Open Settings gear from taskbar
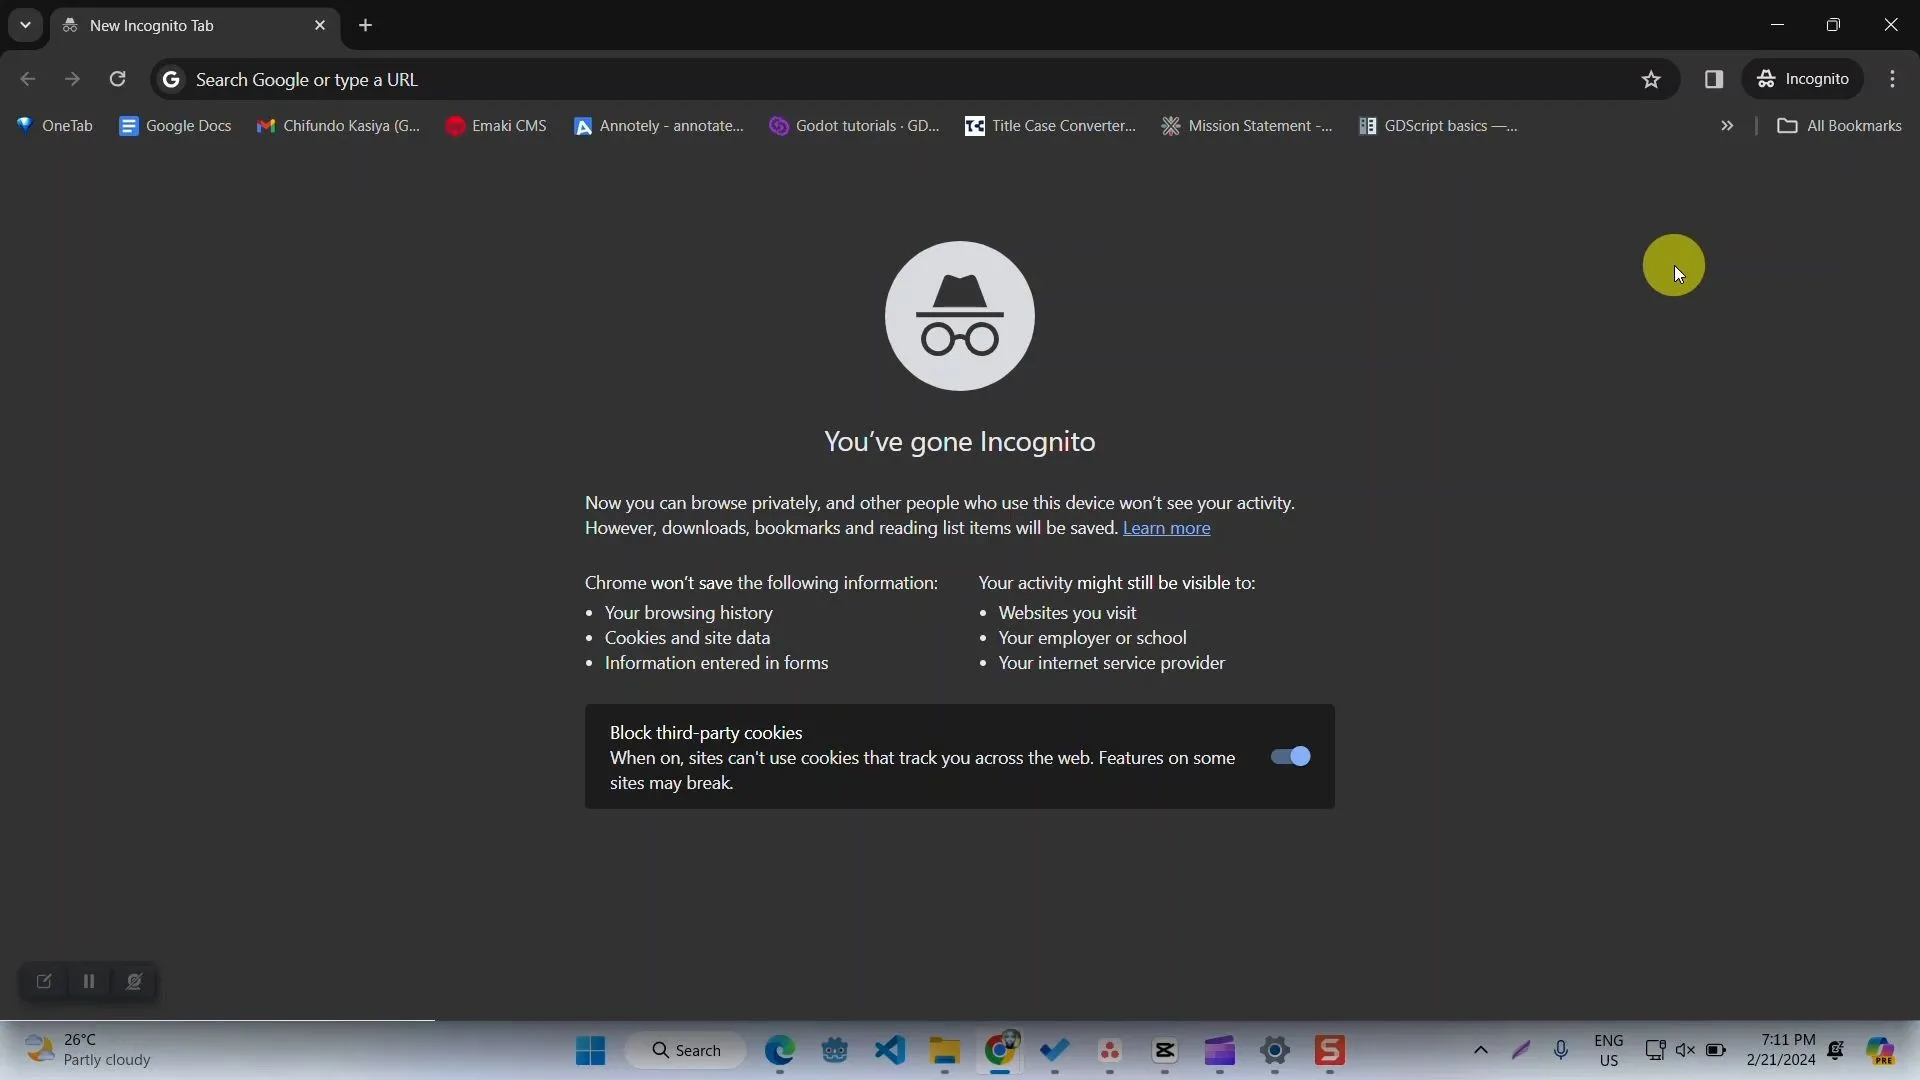This screenshot has height=1080, width=1920. (1275, 1051)
